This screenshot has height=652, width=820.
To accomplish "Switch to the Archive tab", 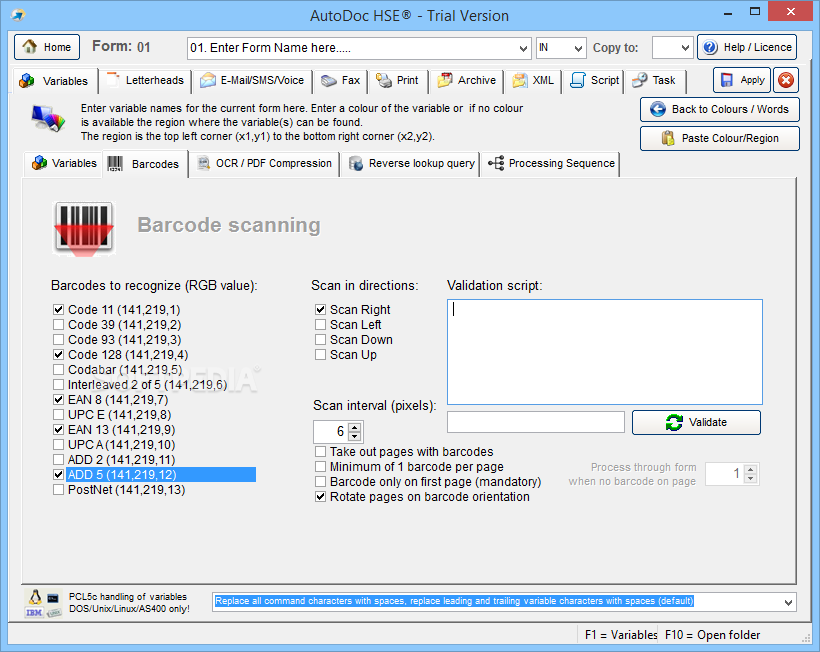I will [x=466, y=81].
